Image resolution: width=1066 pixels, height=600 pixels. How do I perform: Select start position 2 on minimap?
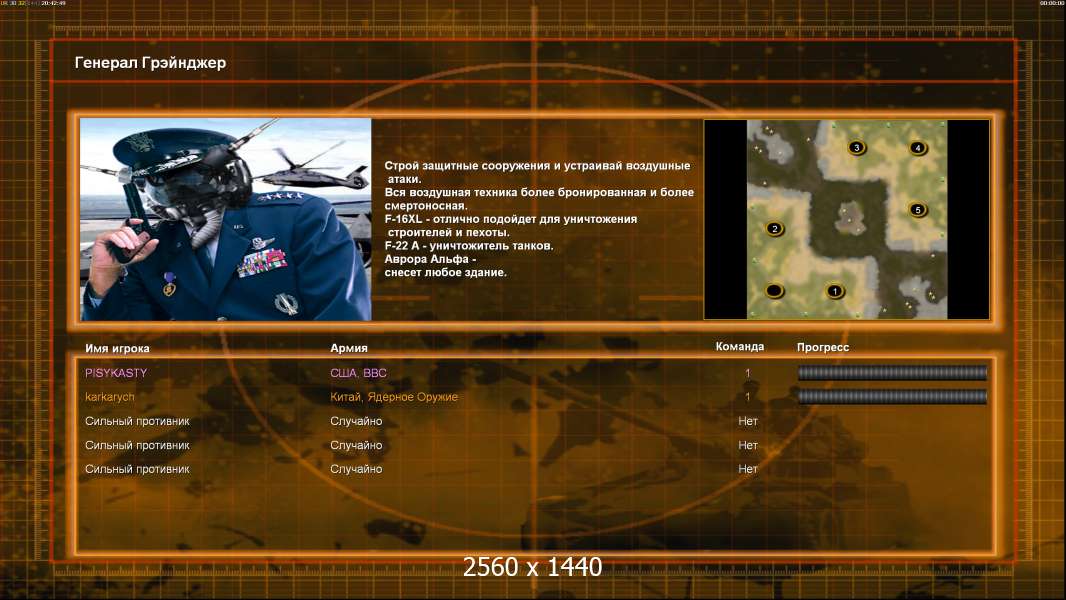tap(774, 229)
